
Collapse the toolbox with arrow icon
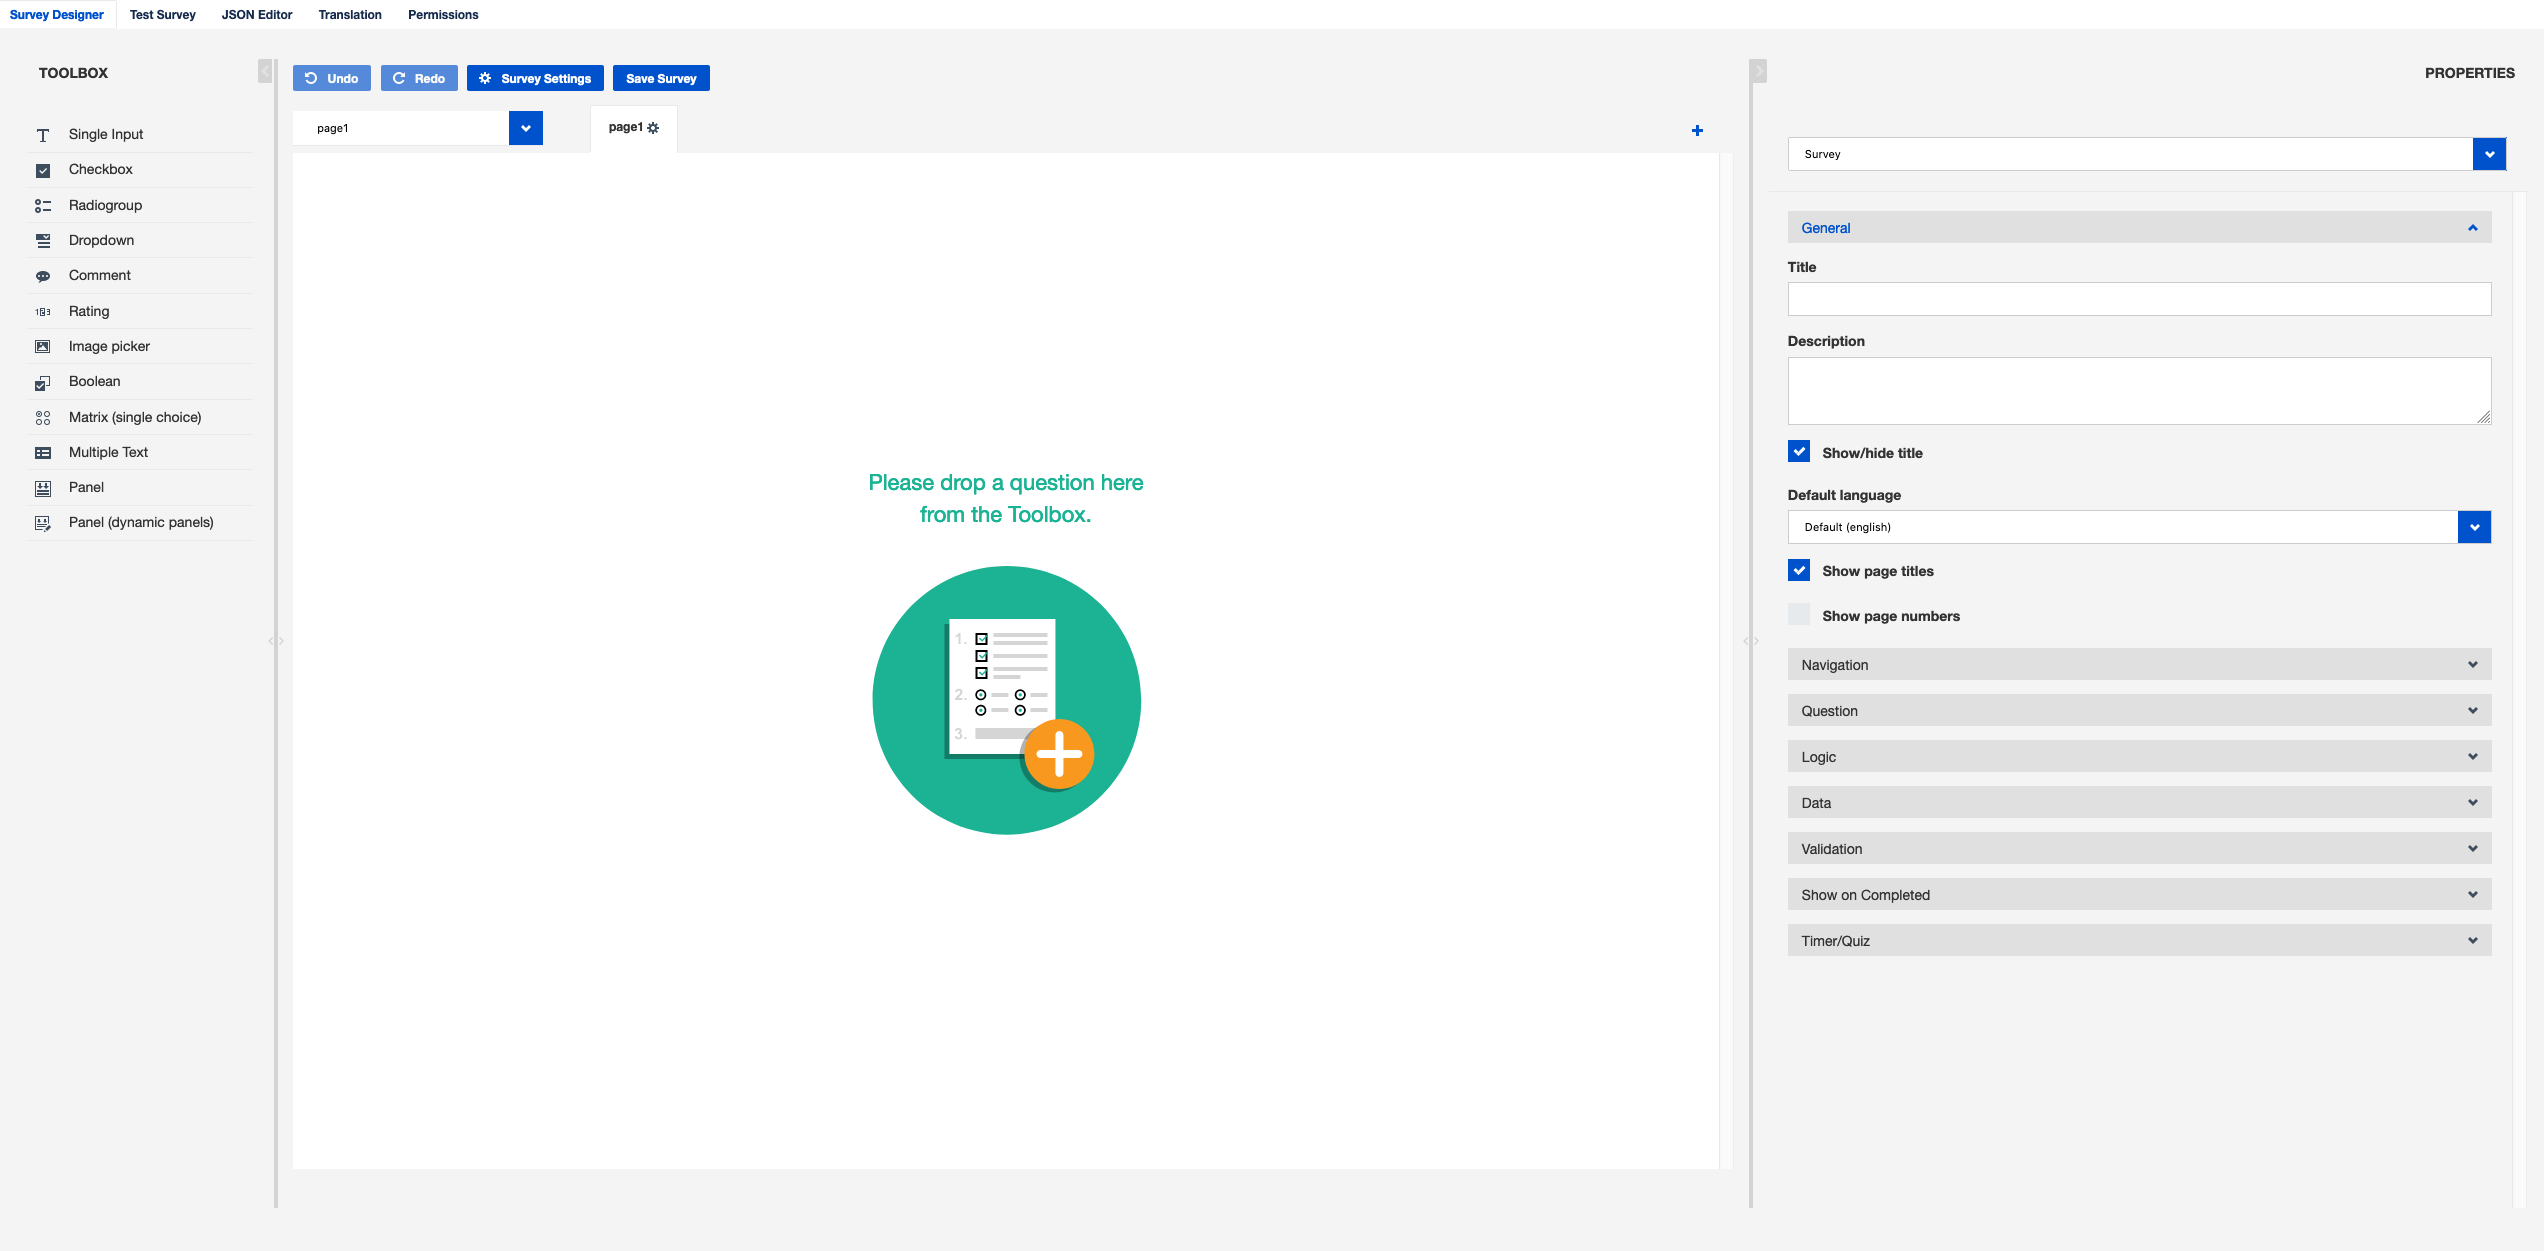[x=265, y=72]
